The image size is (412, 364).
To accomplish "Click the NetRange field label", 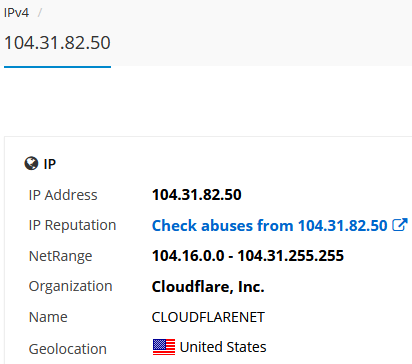I will (x=60, y=256).
